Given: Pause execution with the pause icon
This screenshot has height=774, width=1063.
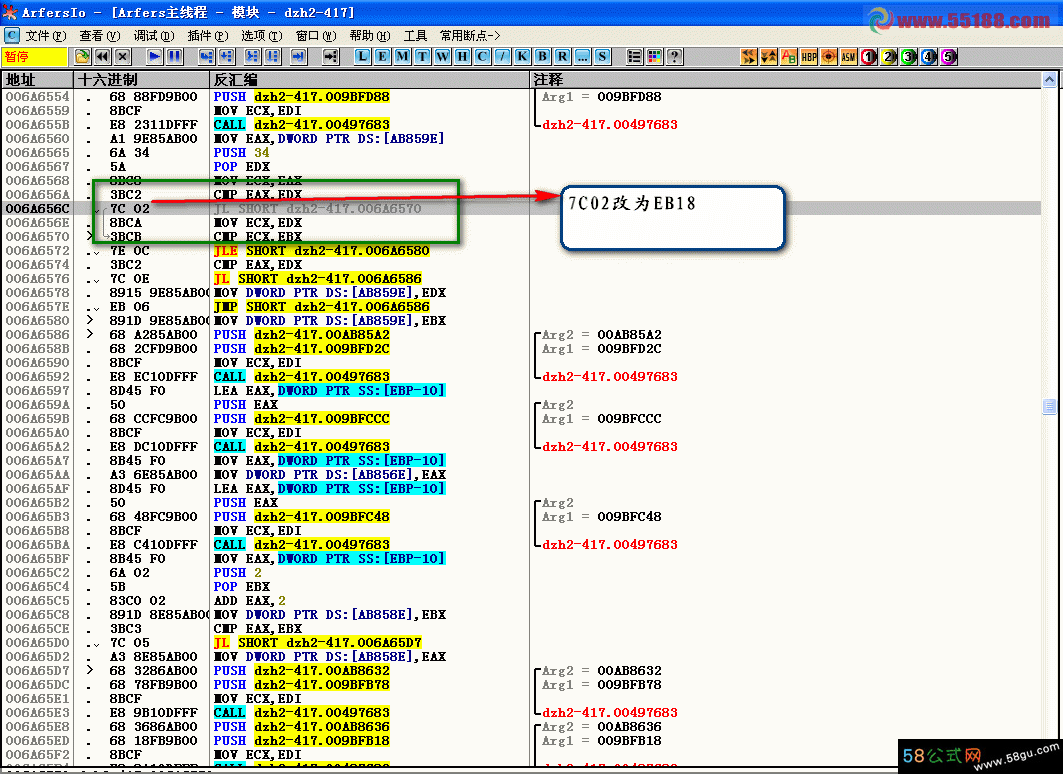Looking at the screenshot, I should (174, 57).
